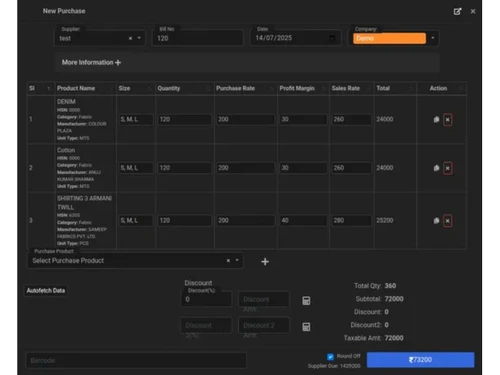Select the orange Demo company value
The image size is (500, 375).
tap(389, 38)
